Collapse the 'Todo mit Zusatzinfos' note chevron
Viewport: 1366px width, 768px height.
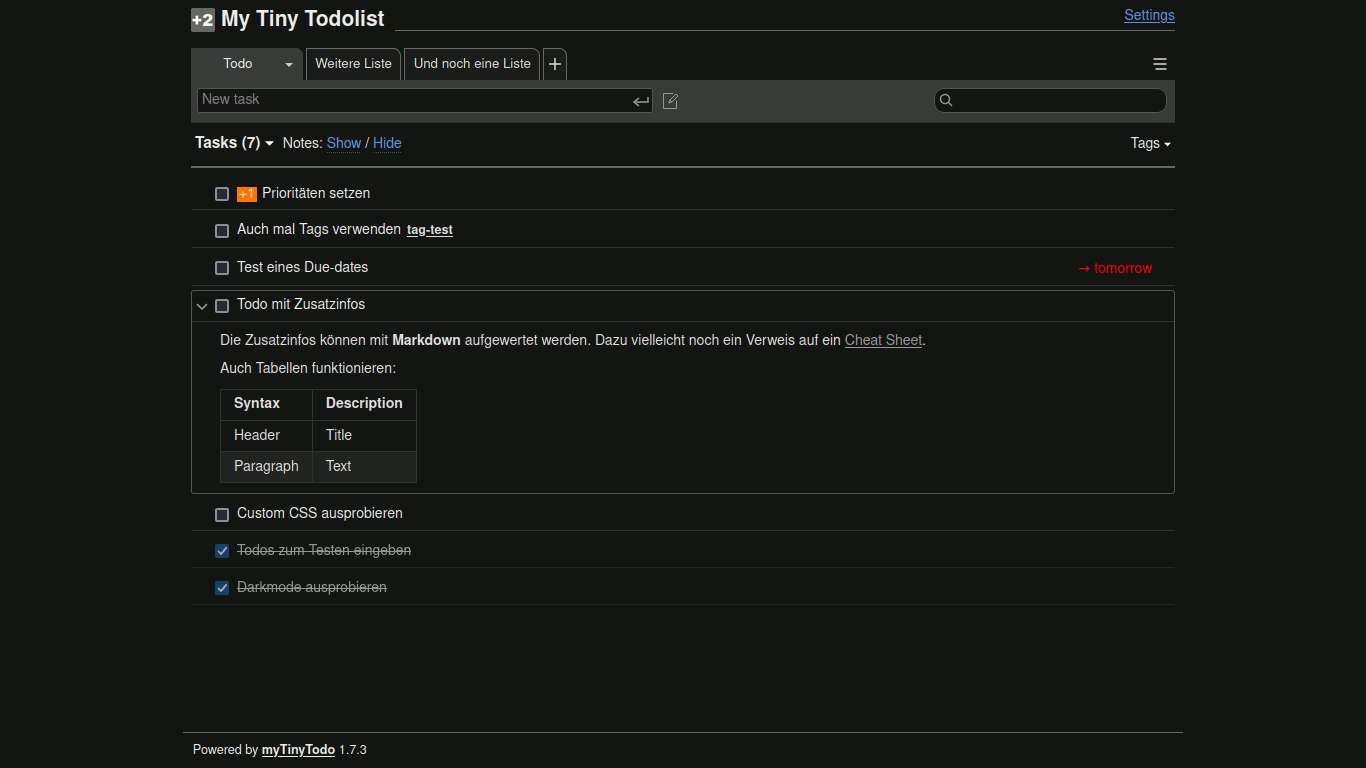[202, 306]
